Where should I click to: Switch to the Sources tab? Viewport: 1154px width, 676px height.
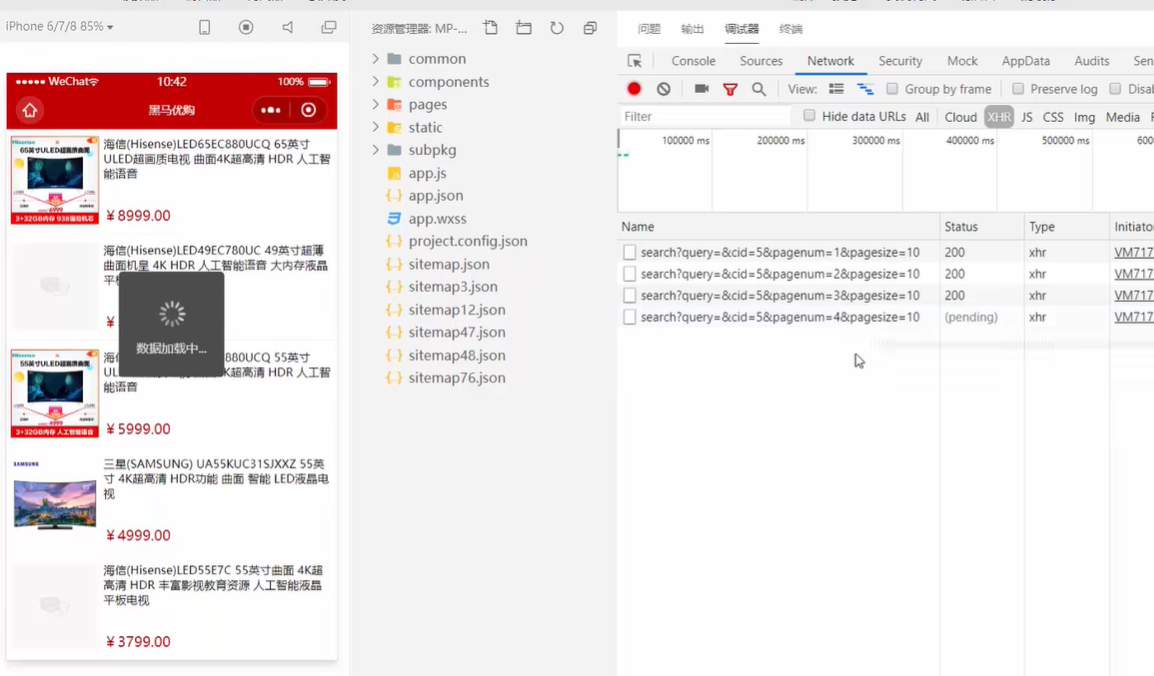pyautogui.click(x=761, y=61)
